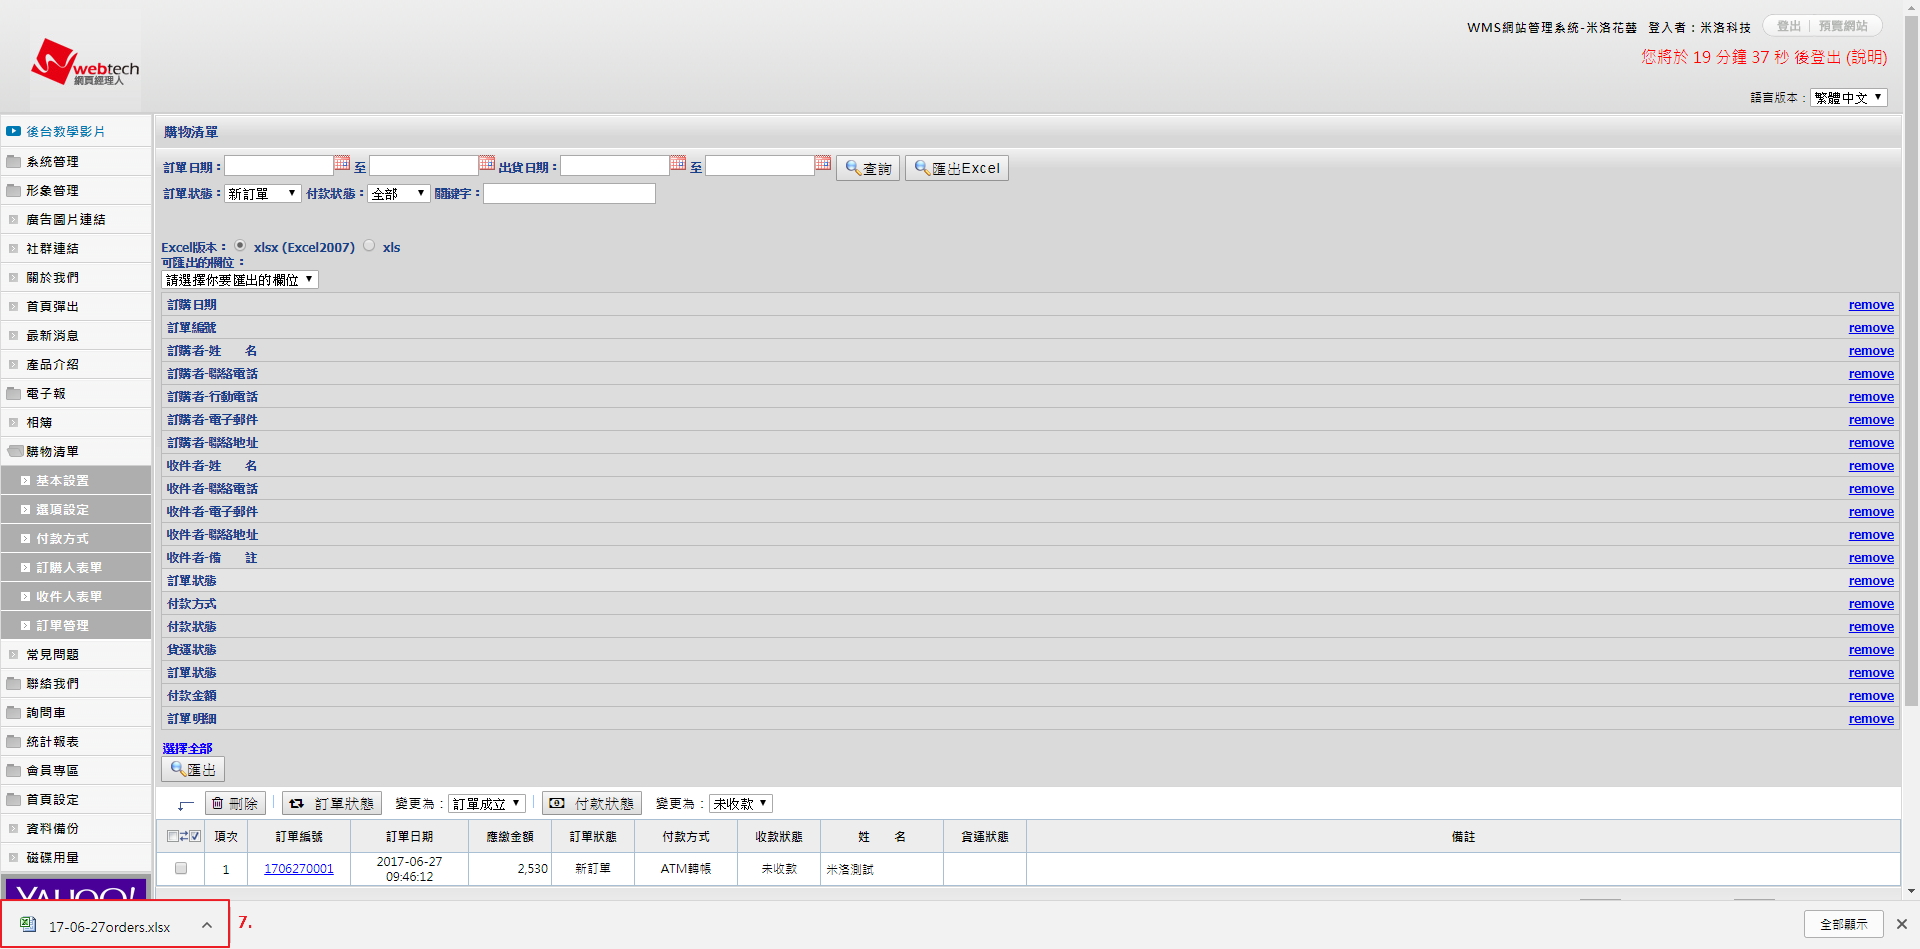1920x949 pixels.
Task: Click the Excel file icon in downloads bar
Action: click(x=28, y=925)
